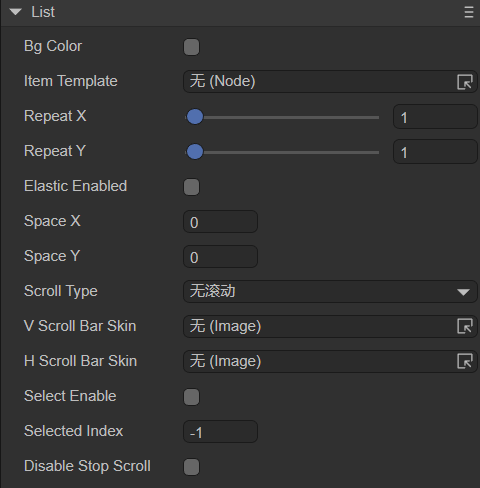
Task: Toggle Disable Stop Scroll checkbox
Action: [x=191, y=467]
